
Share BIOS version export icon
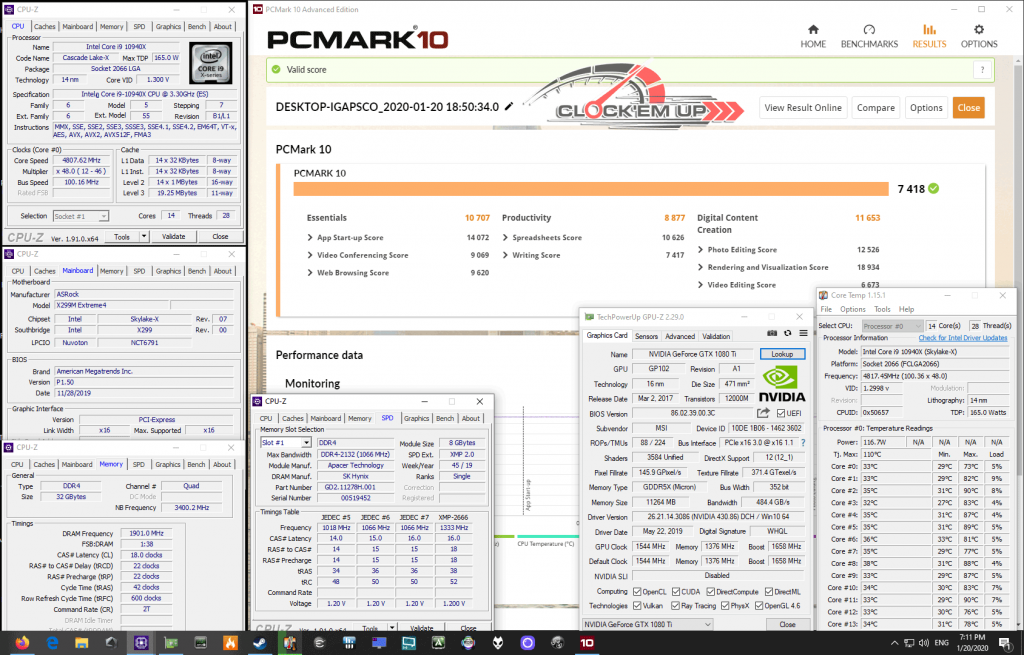(x=763, y=413)
